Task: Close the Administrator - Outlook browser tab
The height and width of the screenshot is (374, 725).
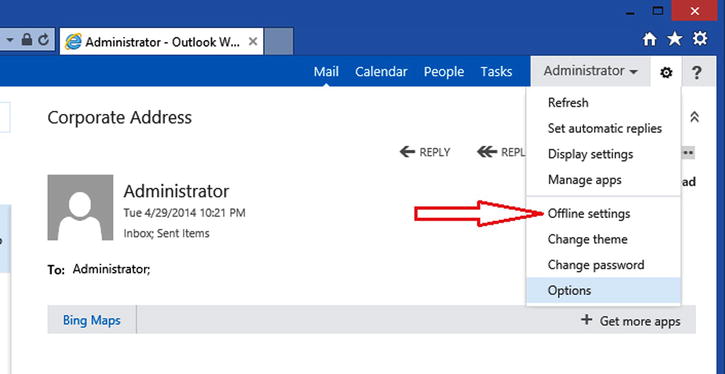Action: [252, 42]
